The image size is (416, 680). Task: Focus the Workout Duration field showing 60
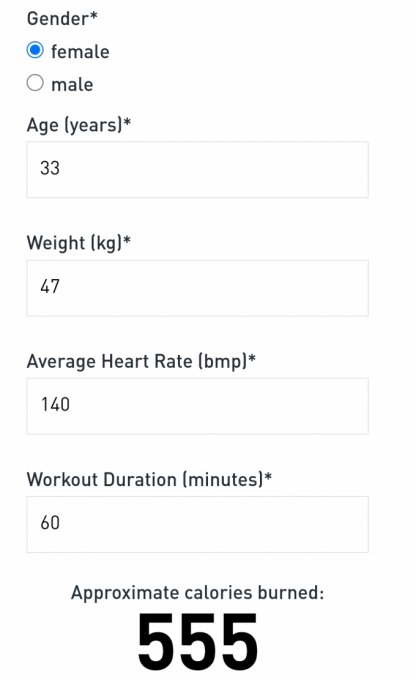[197, 524]
